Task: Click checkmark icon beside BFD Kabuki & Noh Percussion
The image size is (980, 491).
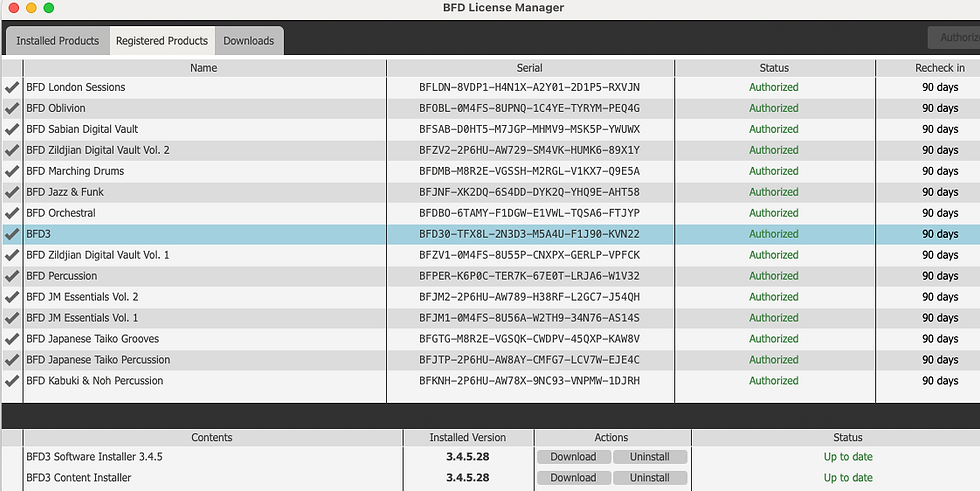Action: coord(11,380)
